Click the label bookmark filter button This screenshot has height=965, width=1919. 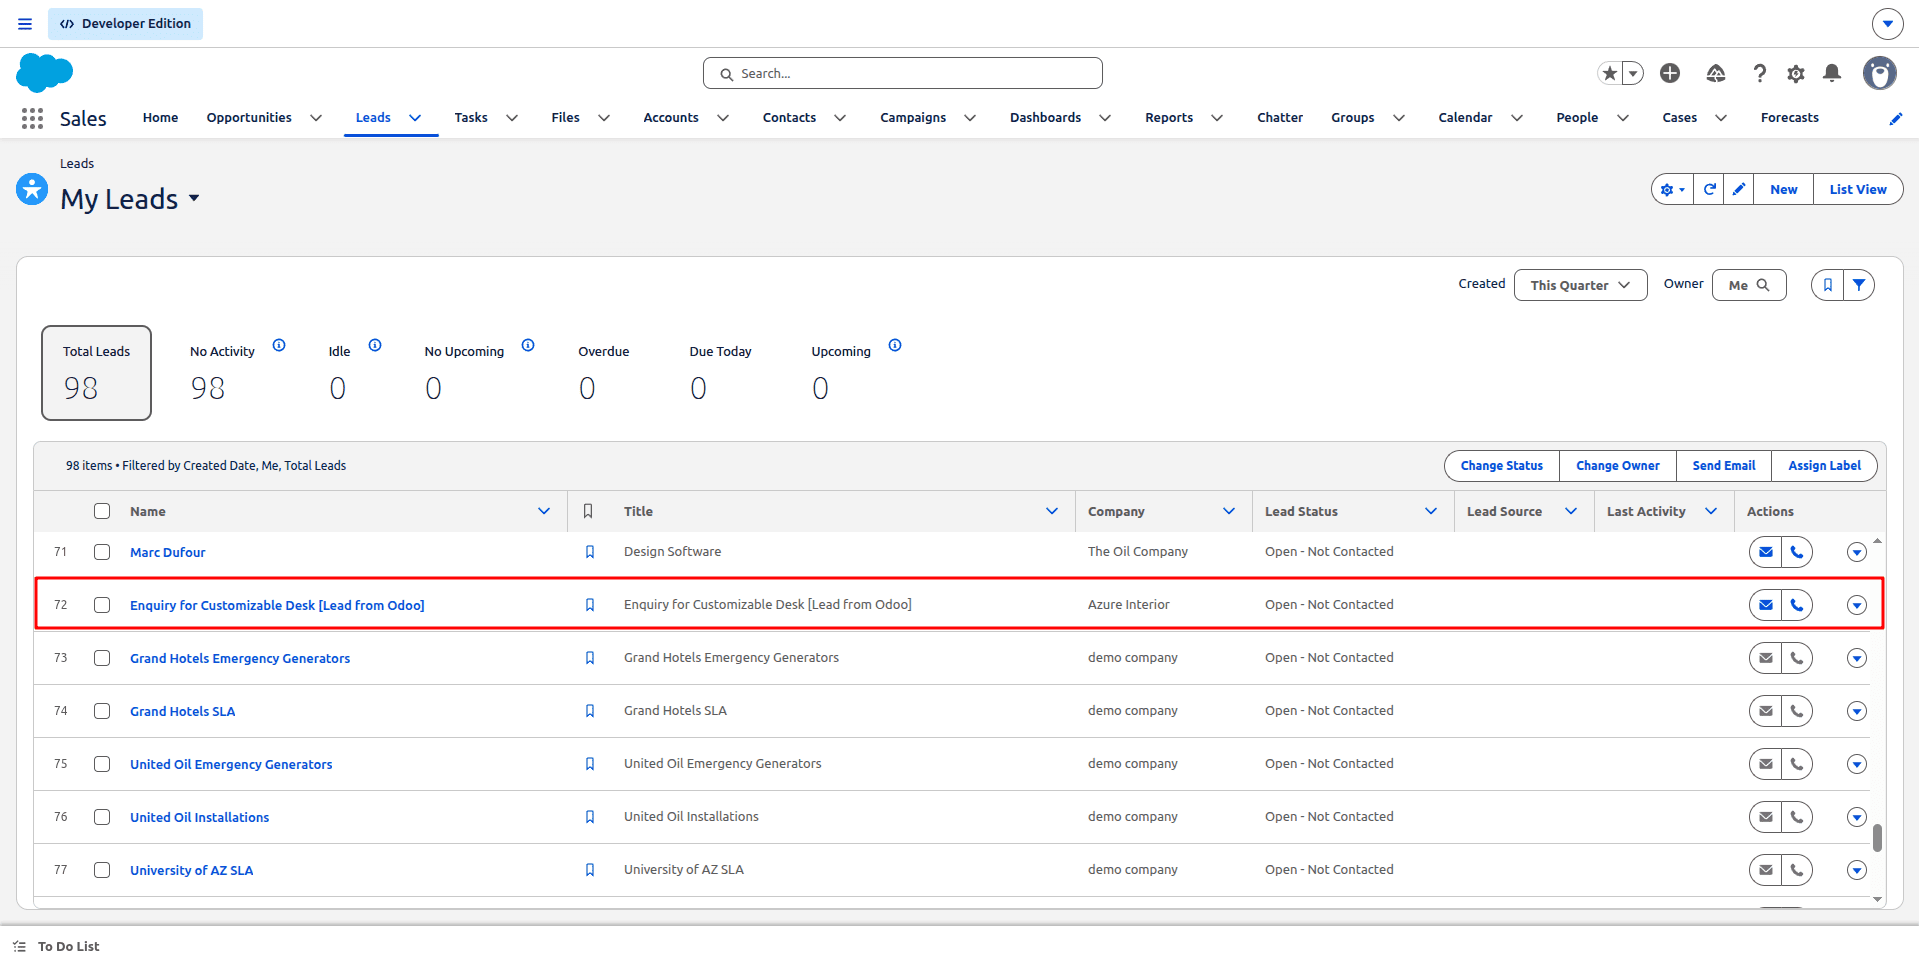coord(1828,285)
